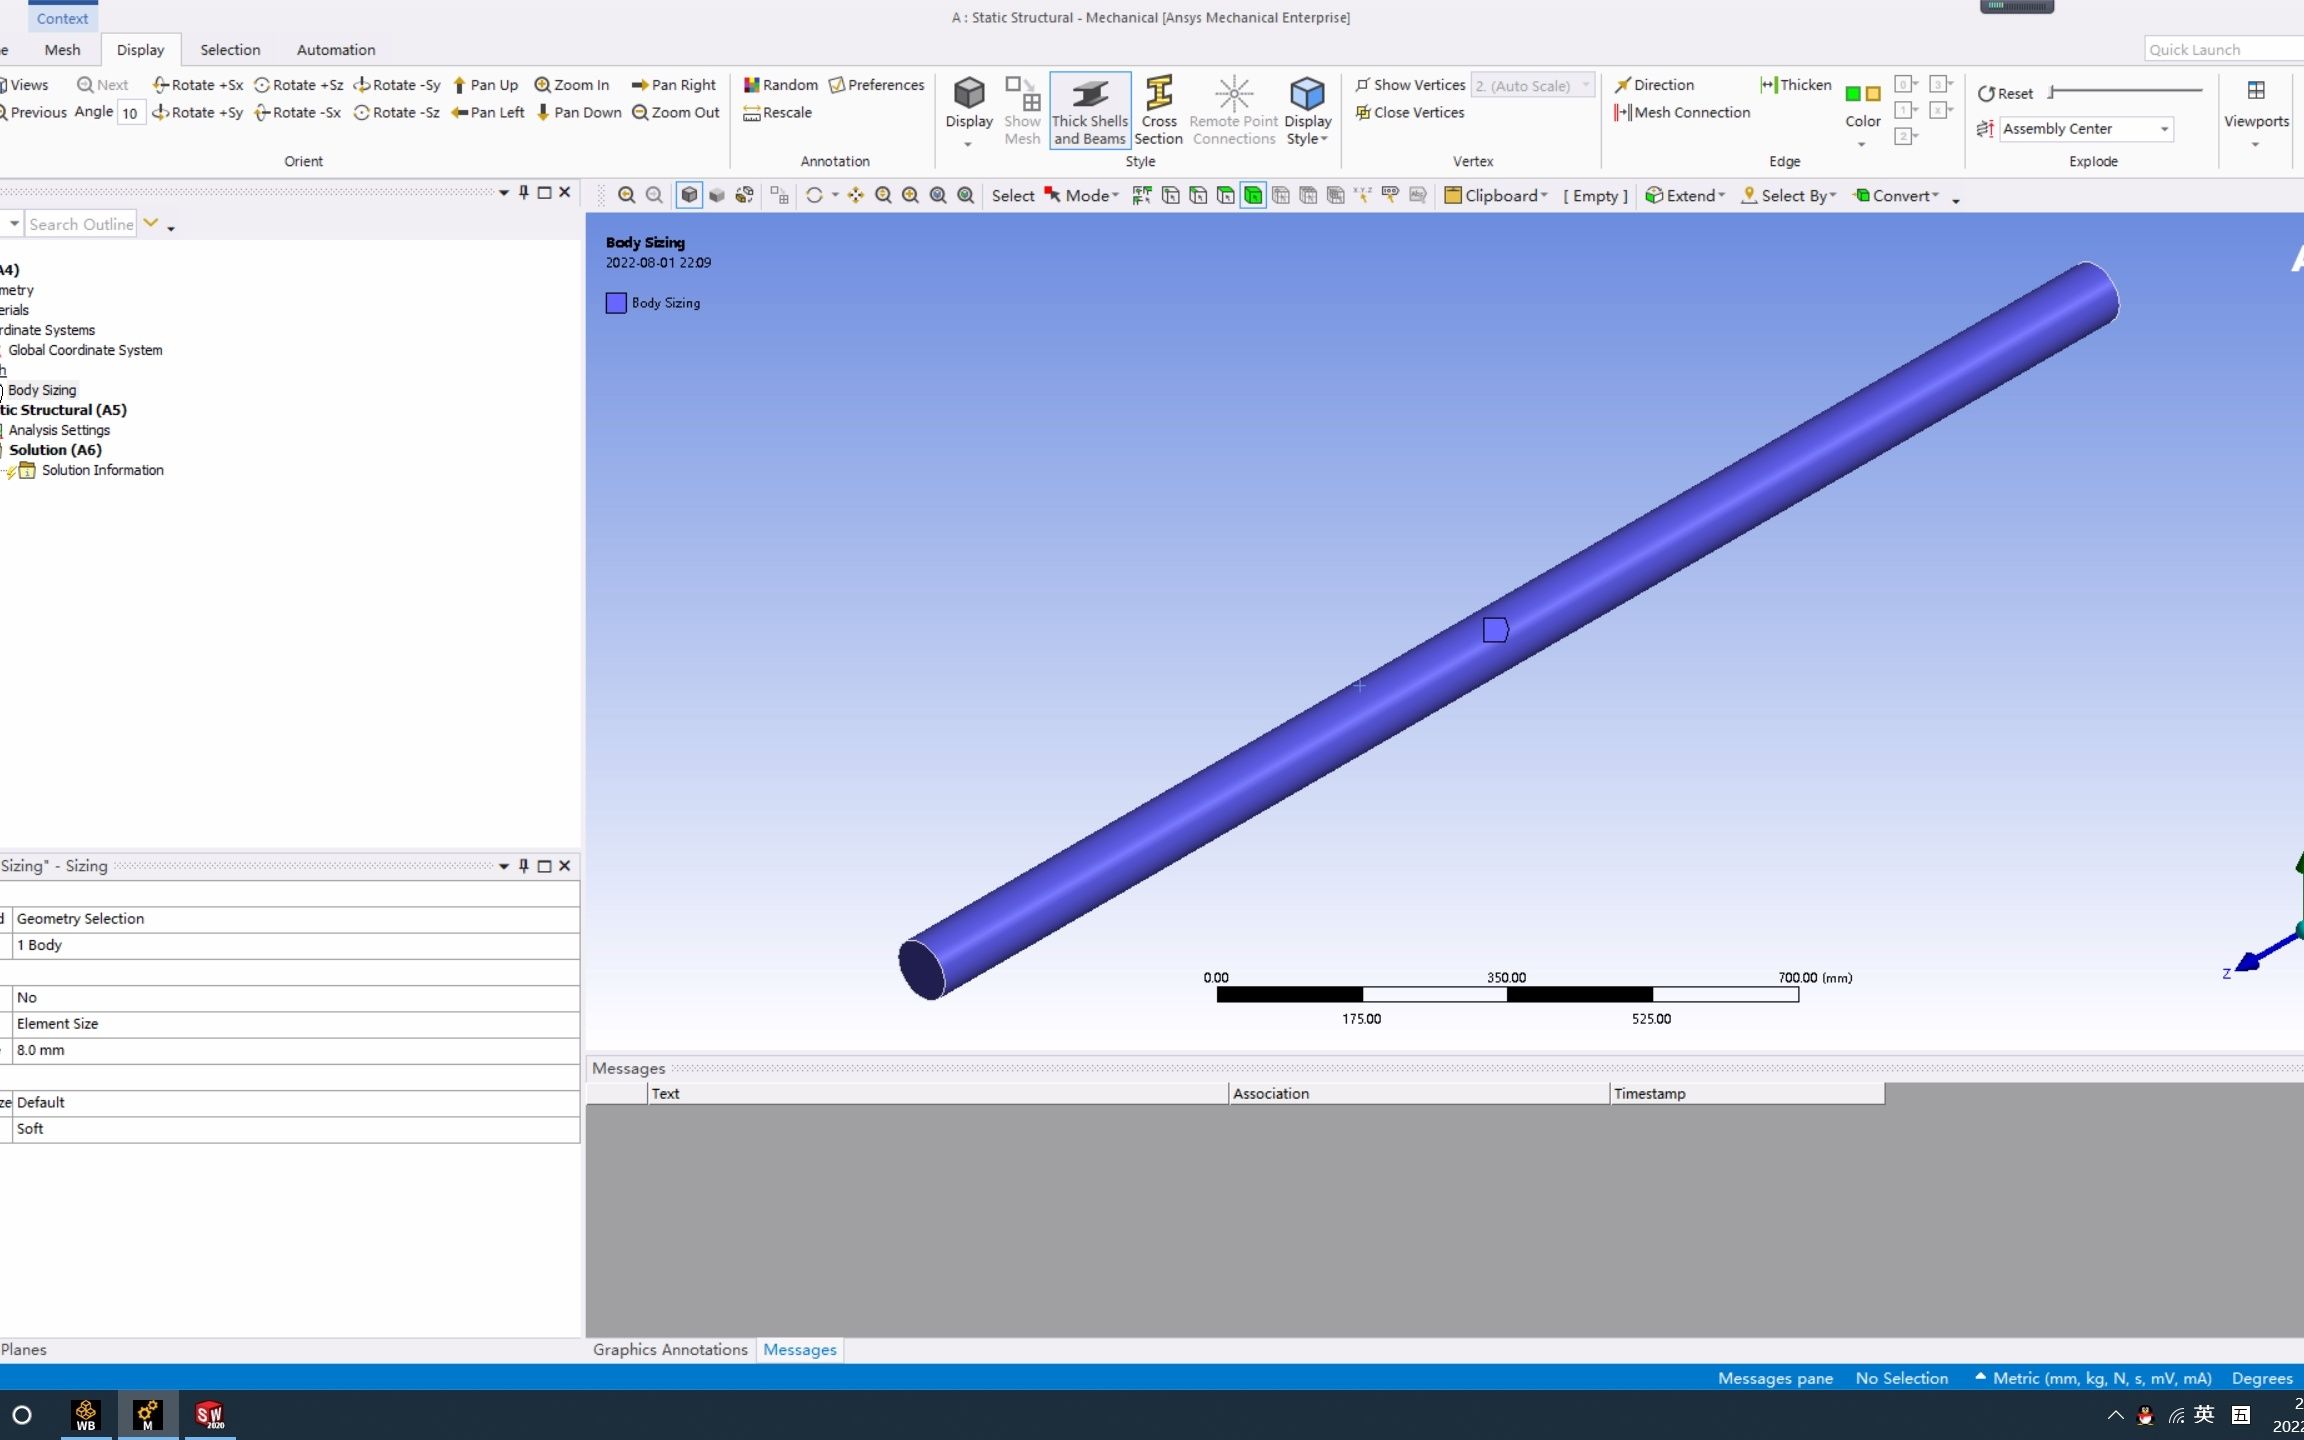Toggle Show Mesh display

pyautogui.click(x=1022, y=110)
